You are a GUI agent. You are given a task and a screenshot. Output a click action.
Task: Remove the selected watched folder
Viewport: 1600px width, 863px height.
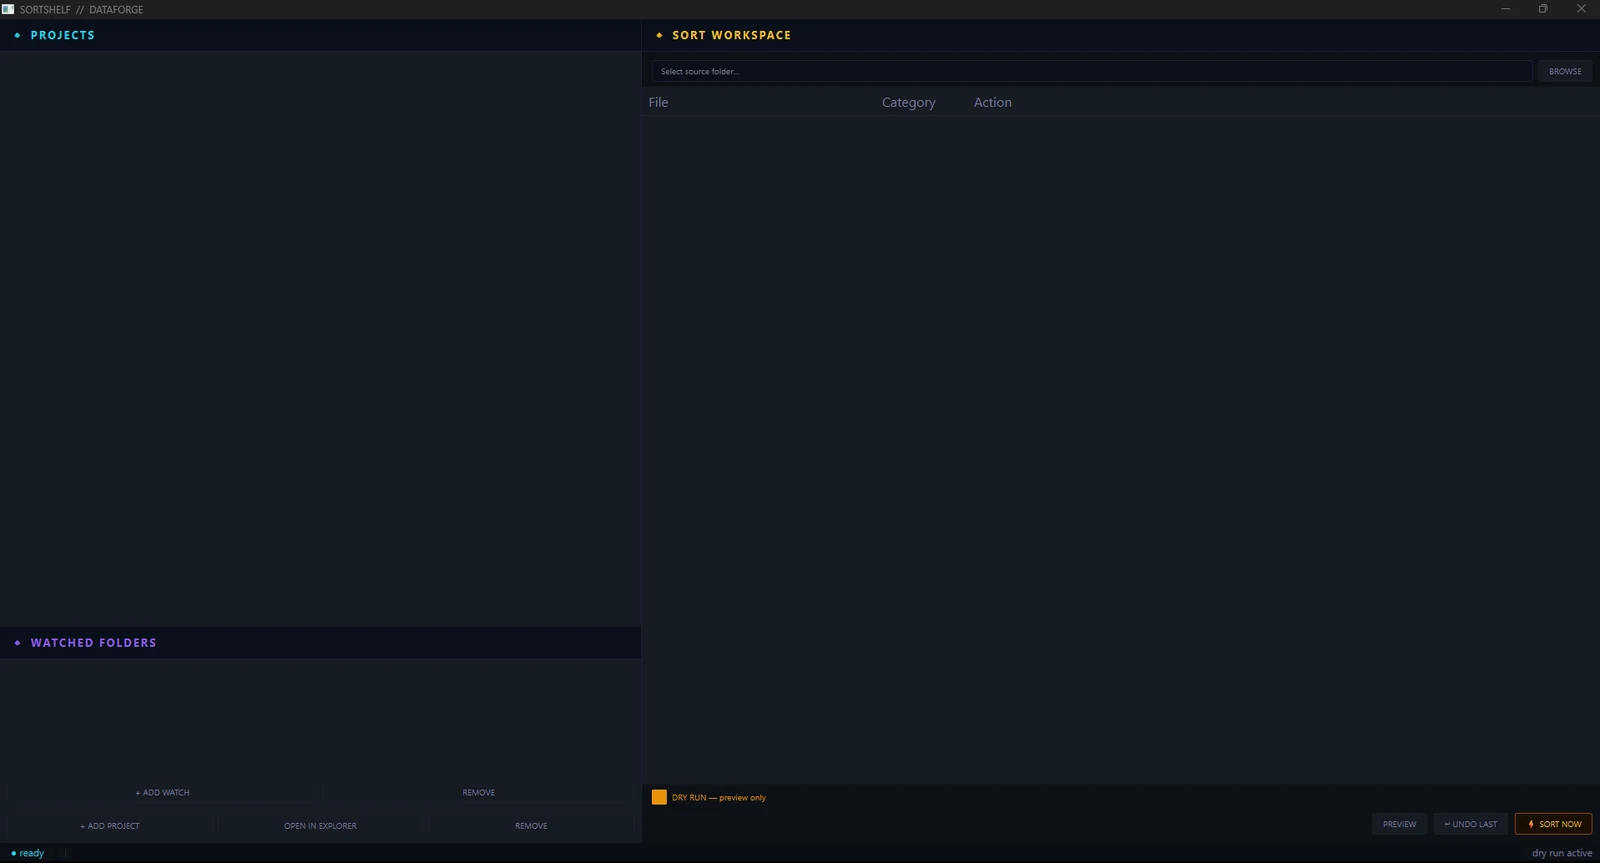[479, 792]
